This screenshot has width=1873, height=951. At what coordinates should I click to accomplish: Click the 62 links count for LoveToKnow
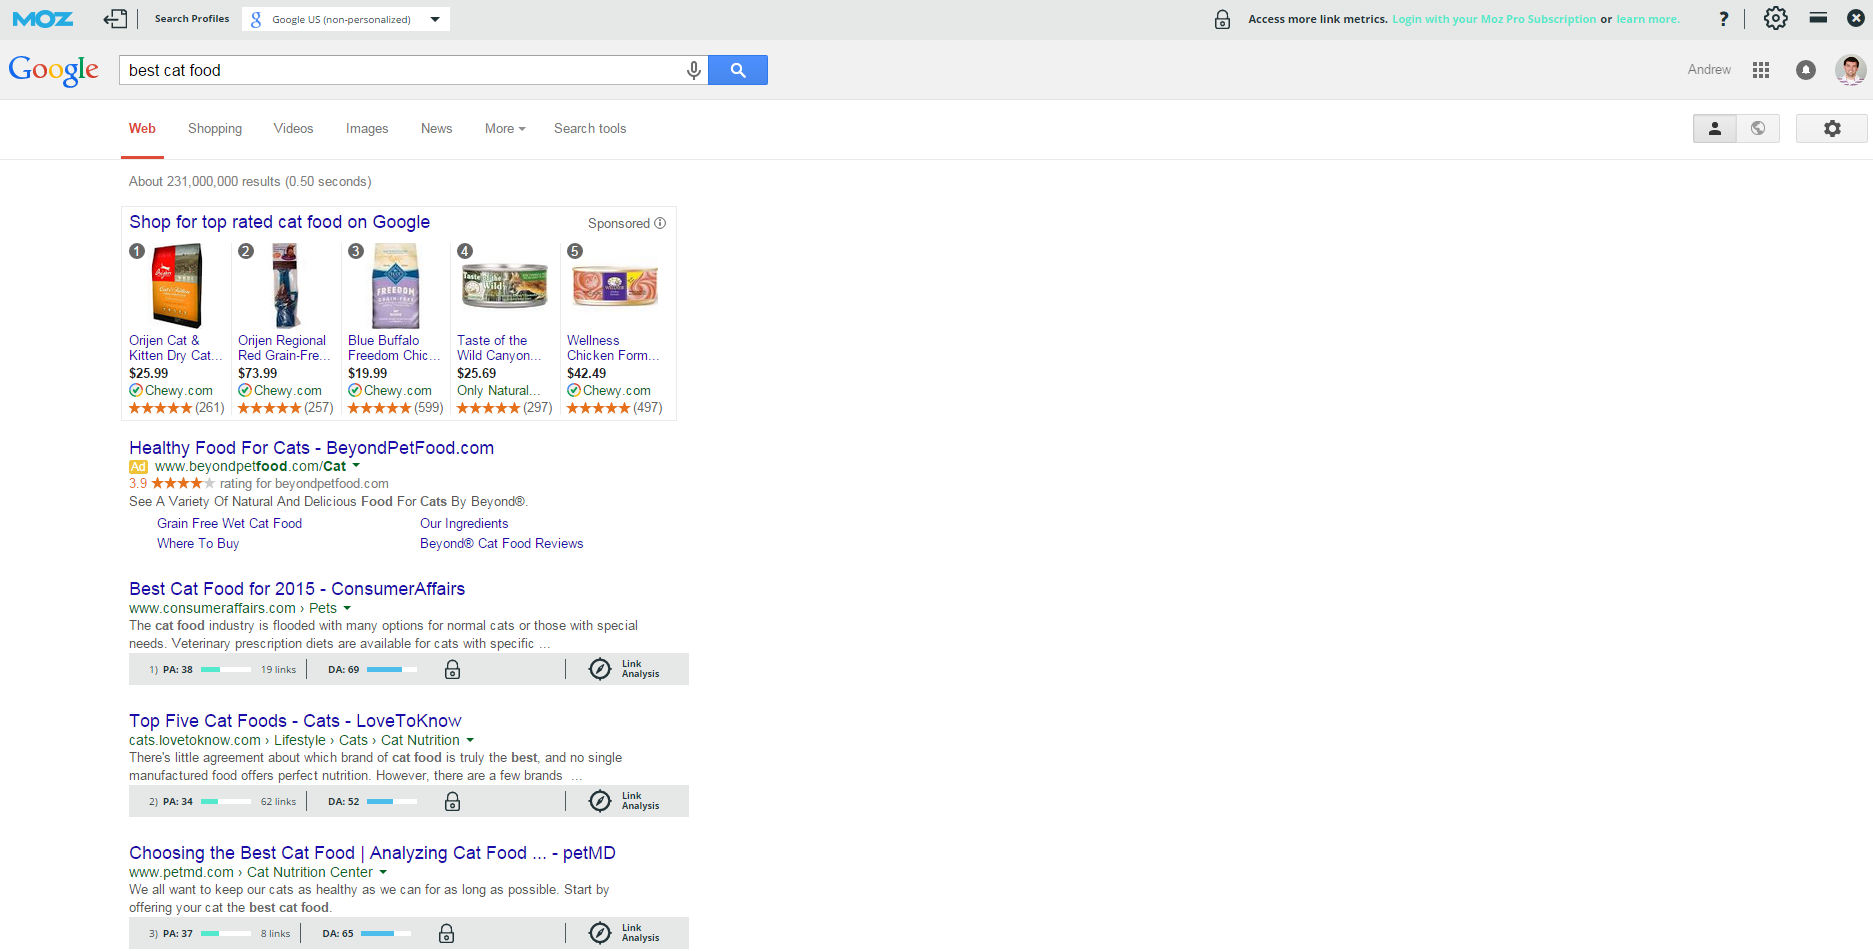click(278, 802)
